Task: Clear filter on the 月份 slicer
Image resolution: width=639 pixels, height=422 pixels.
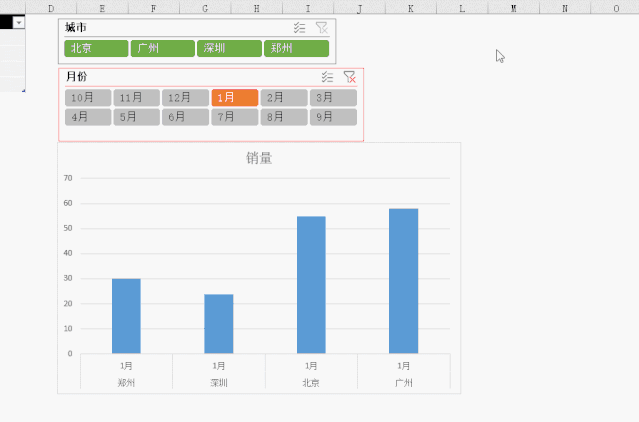Action: click(x=349, y=77)
